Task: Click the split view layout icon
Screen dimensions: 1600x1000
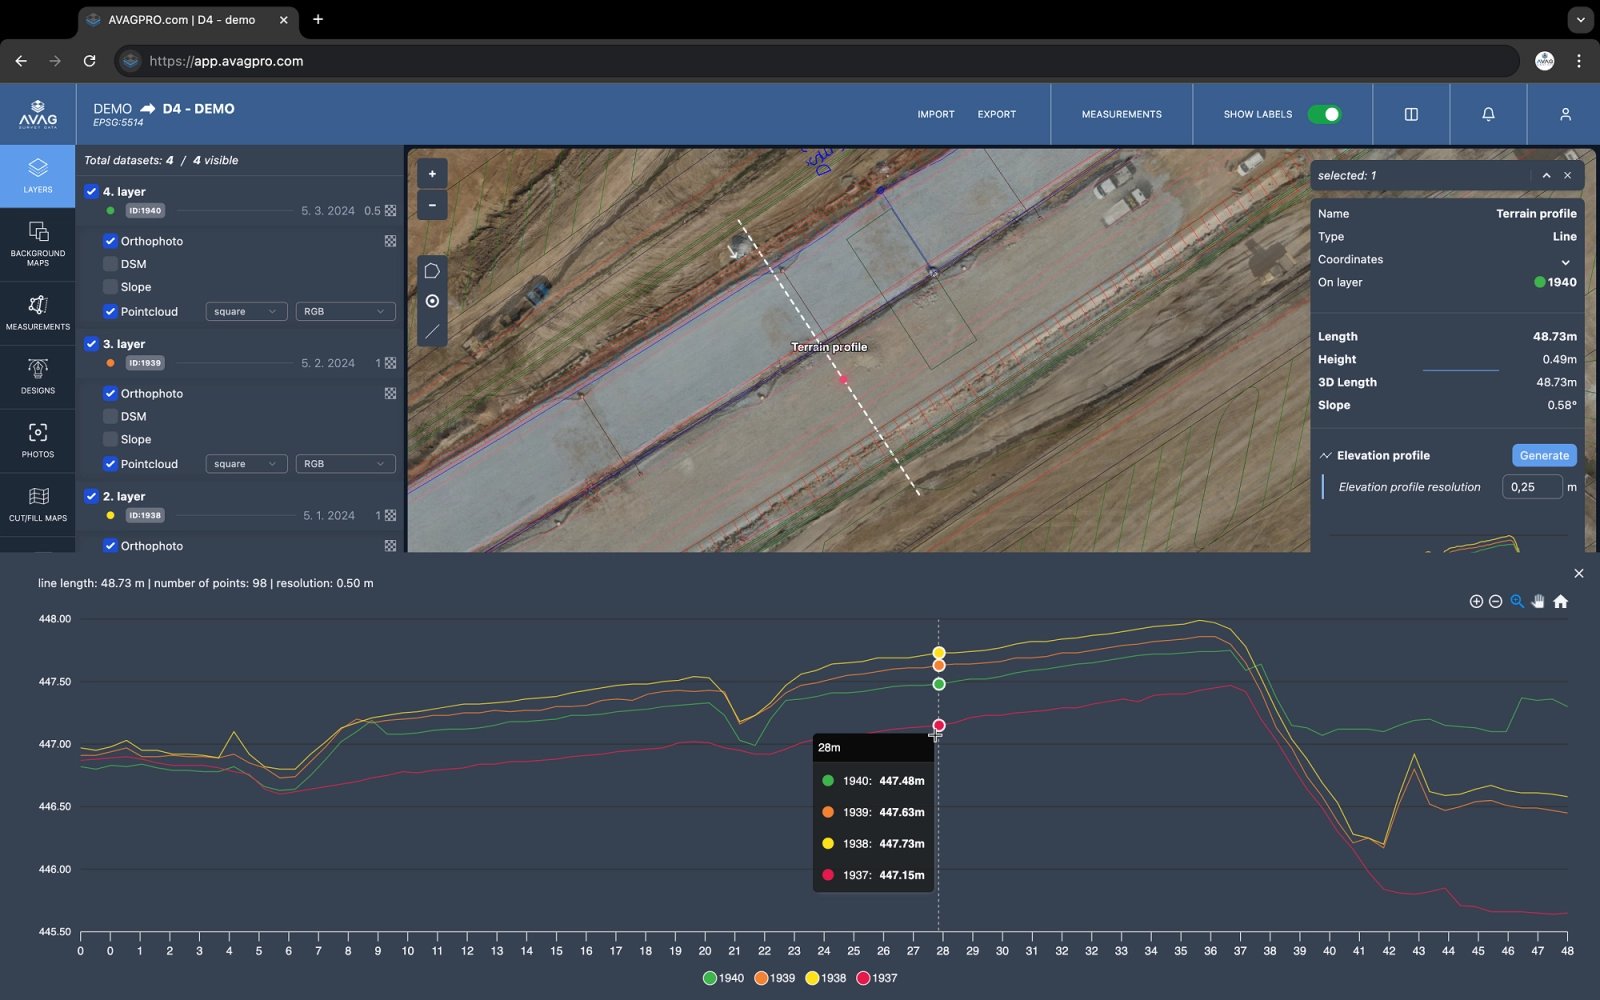Action: click(1411, 114)
